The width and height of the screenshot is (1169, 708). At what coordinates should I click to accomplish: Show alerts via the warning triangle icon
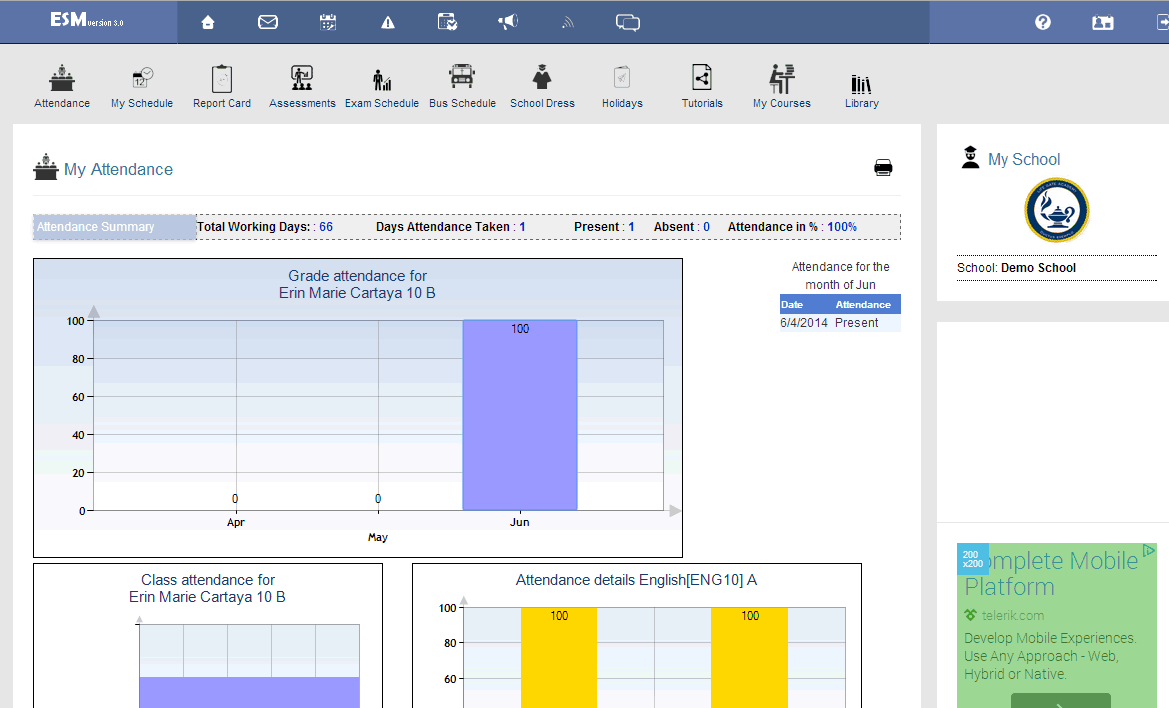[x=388, y=23]
